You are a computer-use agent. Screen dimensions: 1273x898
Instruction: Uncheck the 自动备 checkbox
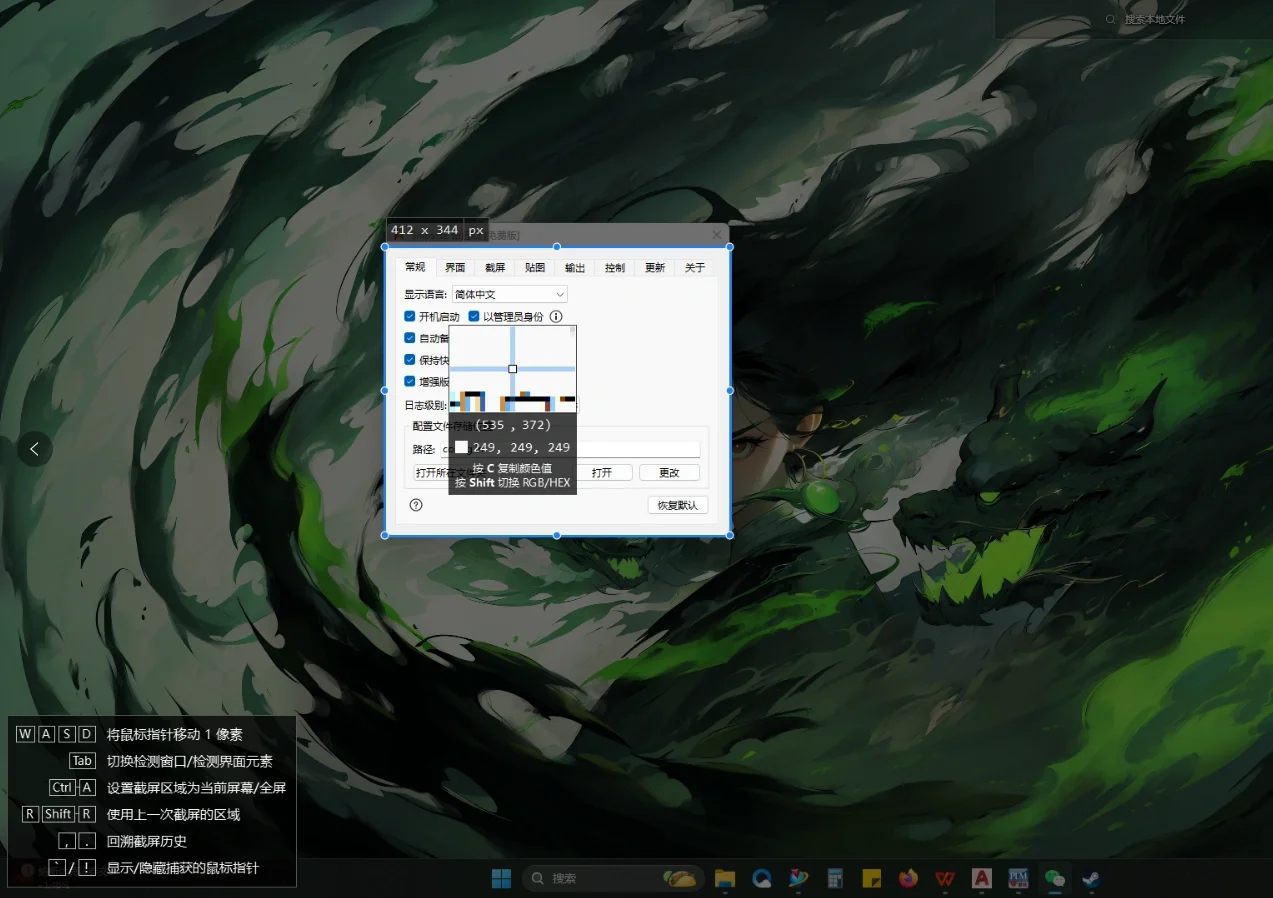tap(410, 338)
